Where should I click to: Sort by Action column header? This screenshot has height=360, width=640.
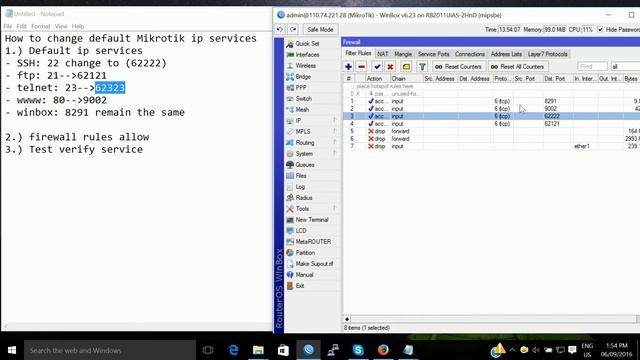[x=378, y=78]
